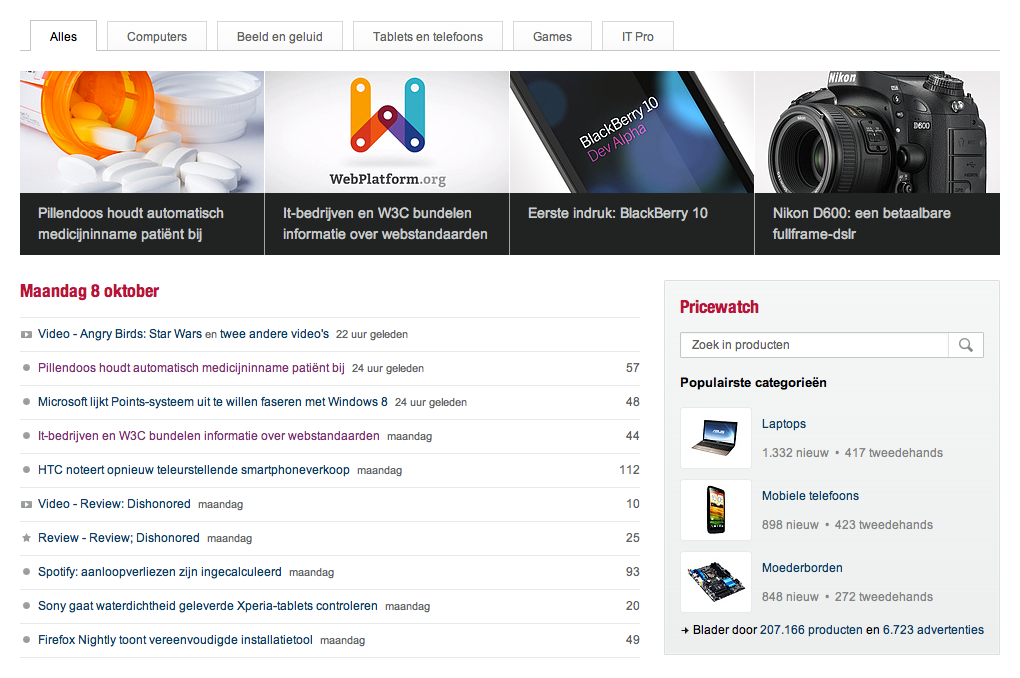Click the star icon beside Review; Dishonored
This screenshot has width=1020, height=678.
(x=26, y=538)
